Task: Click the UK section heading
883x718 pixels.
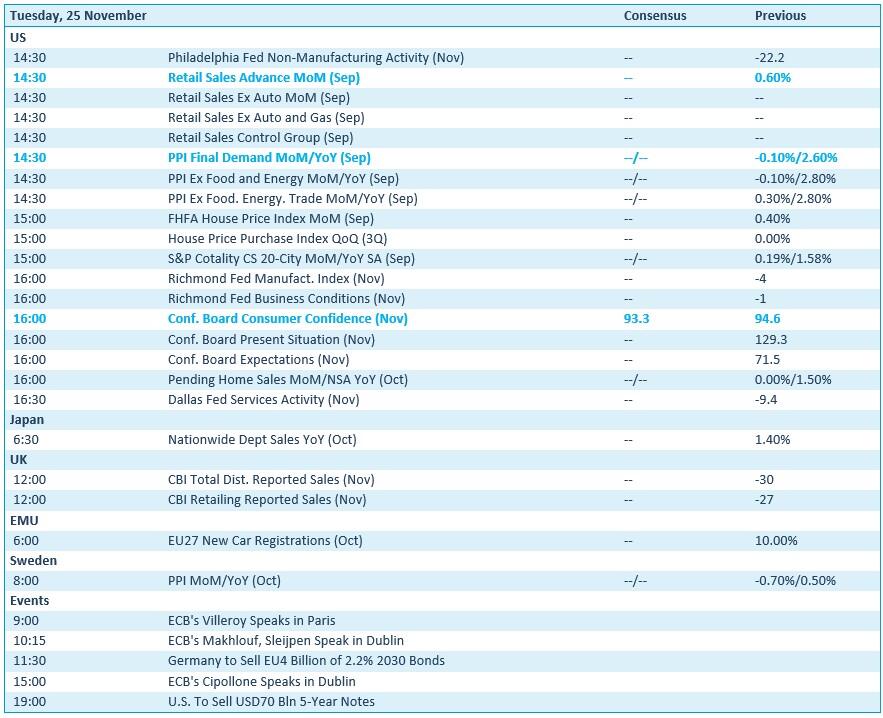Action: (19, 460)
